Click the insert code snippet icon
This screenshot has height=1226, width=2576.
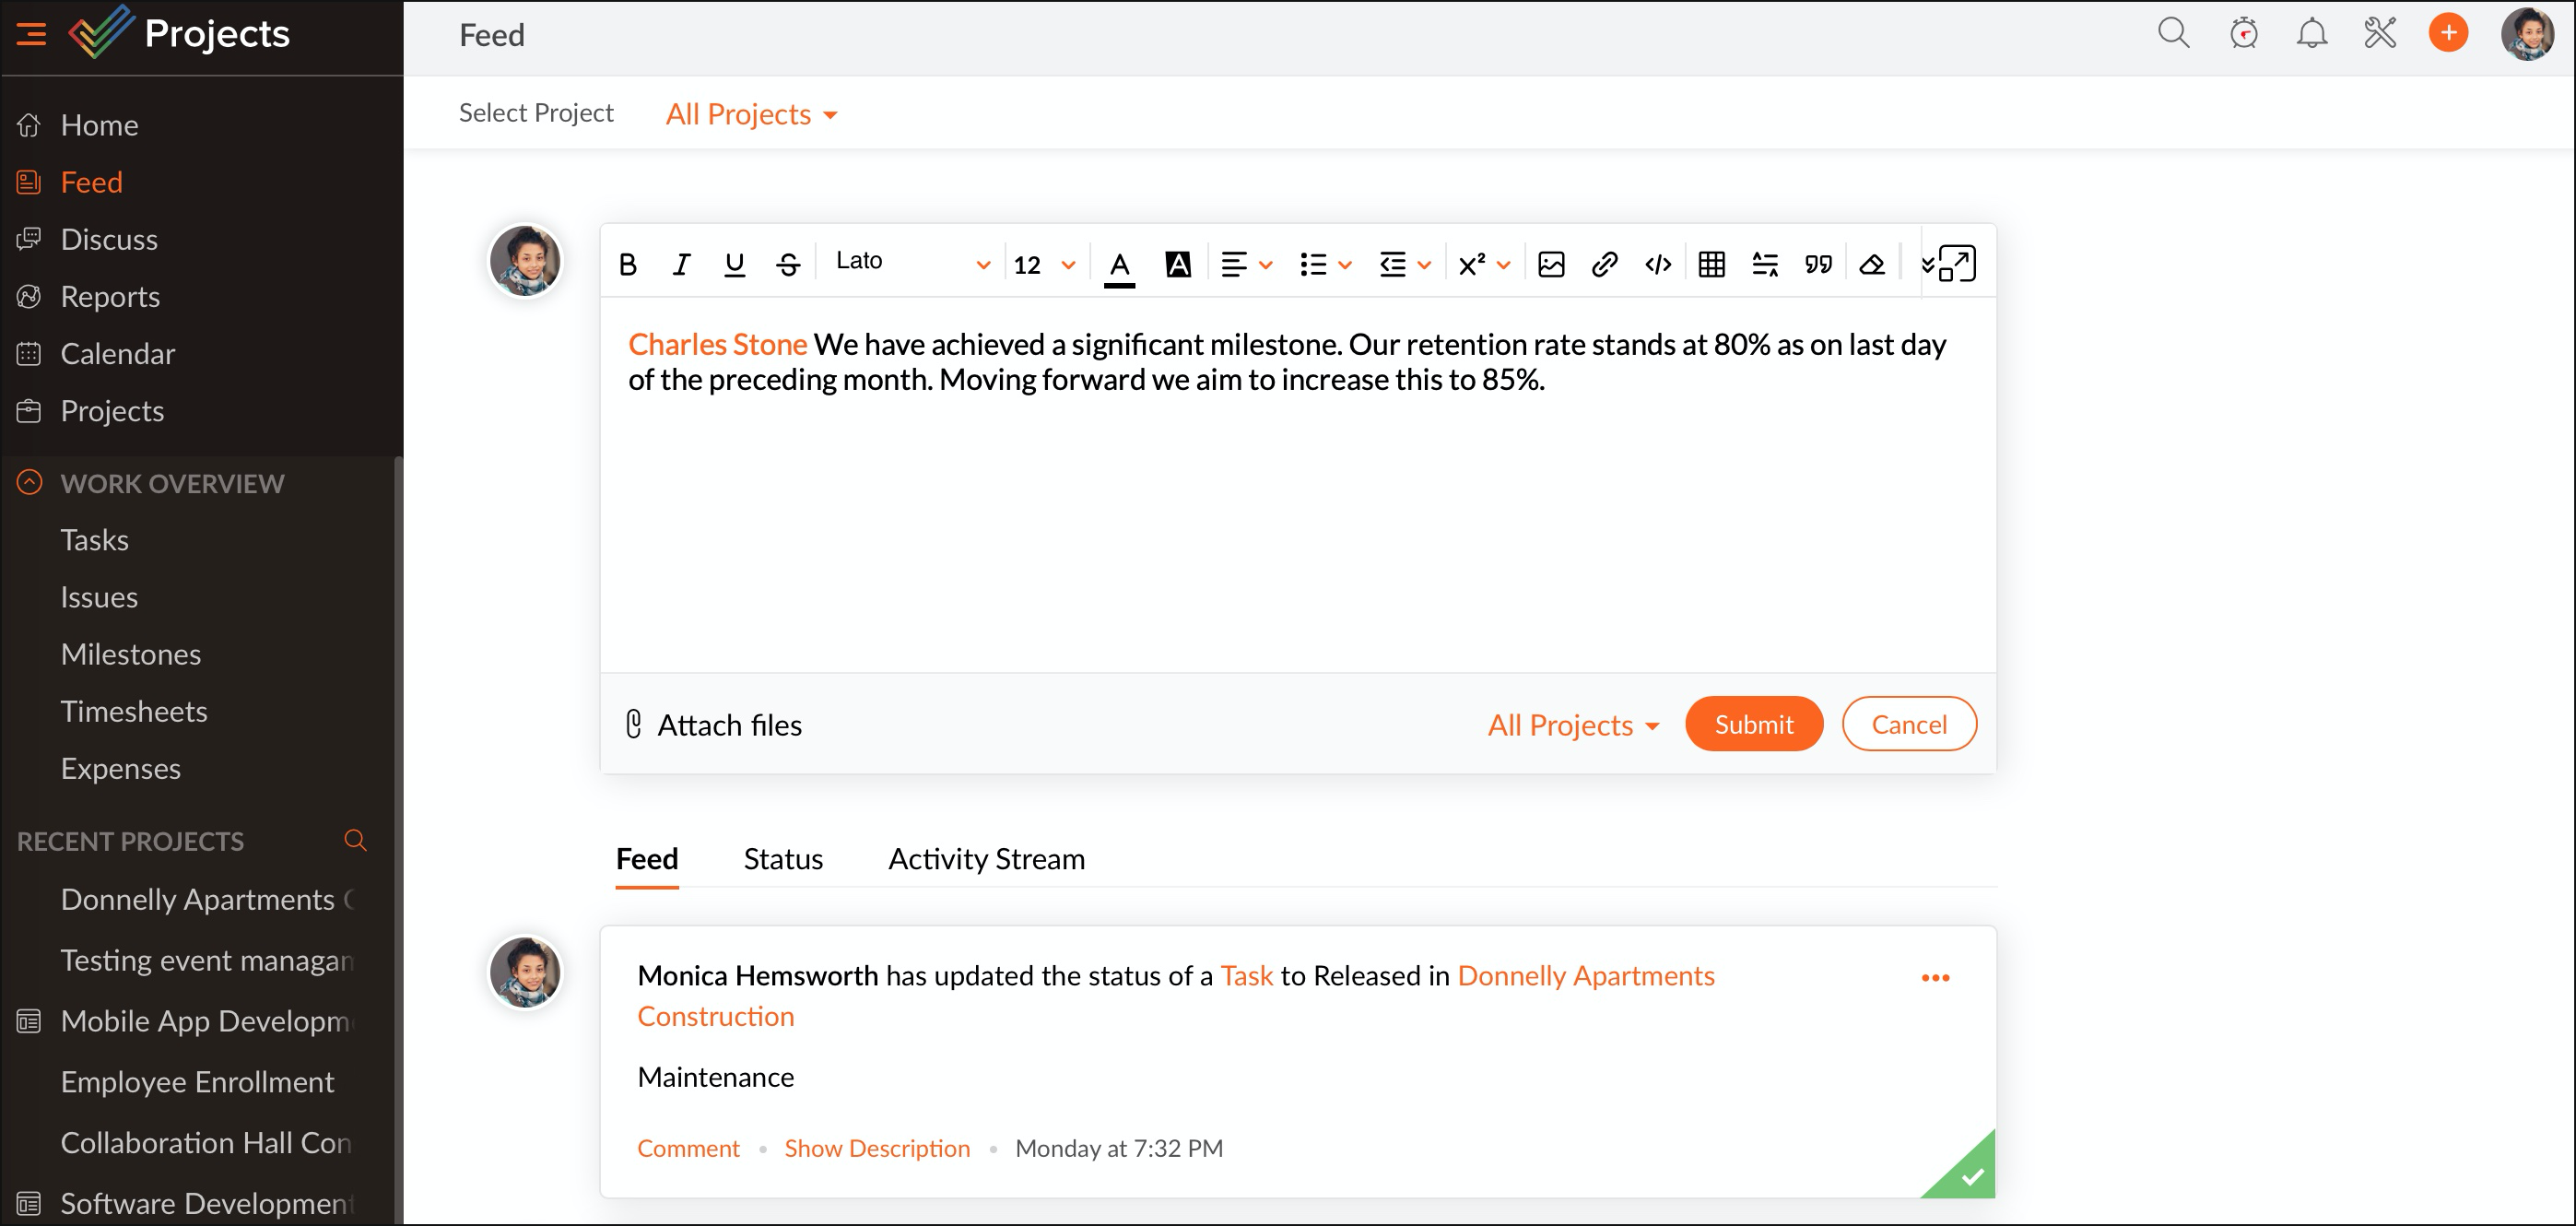point(1657,264)
